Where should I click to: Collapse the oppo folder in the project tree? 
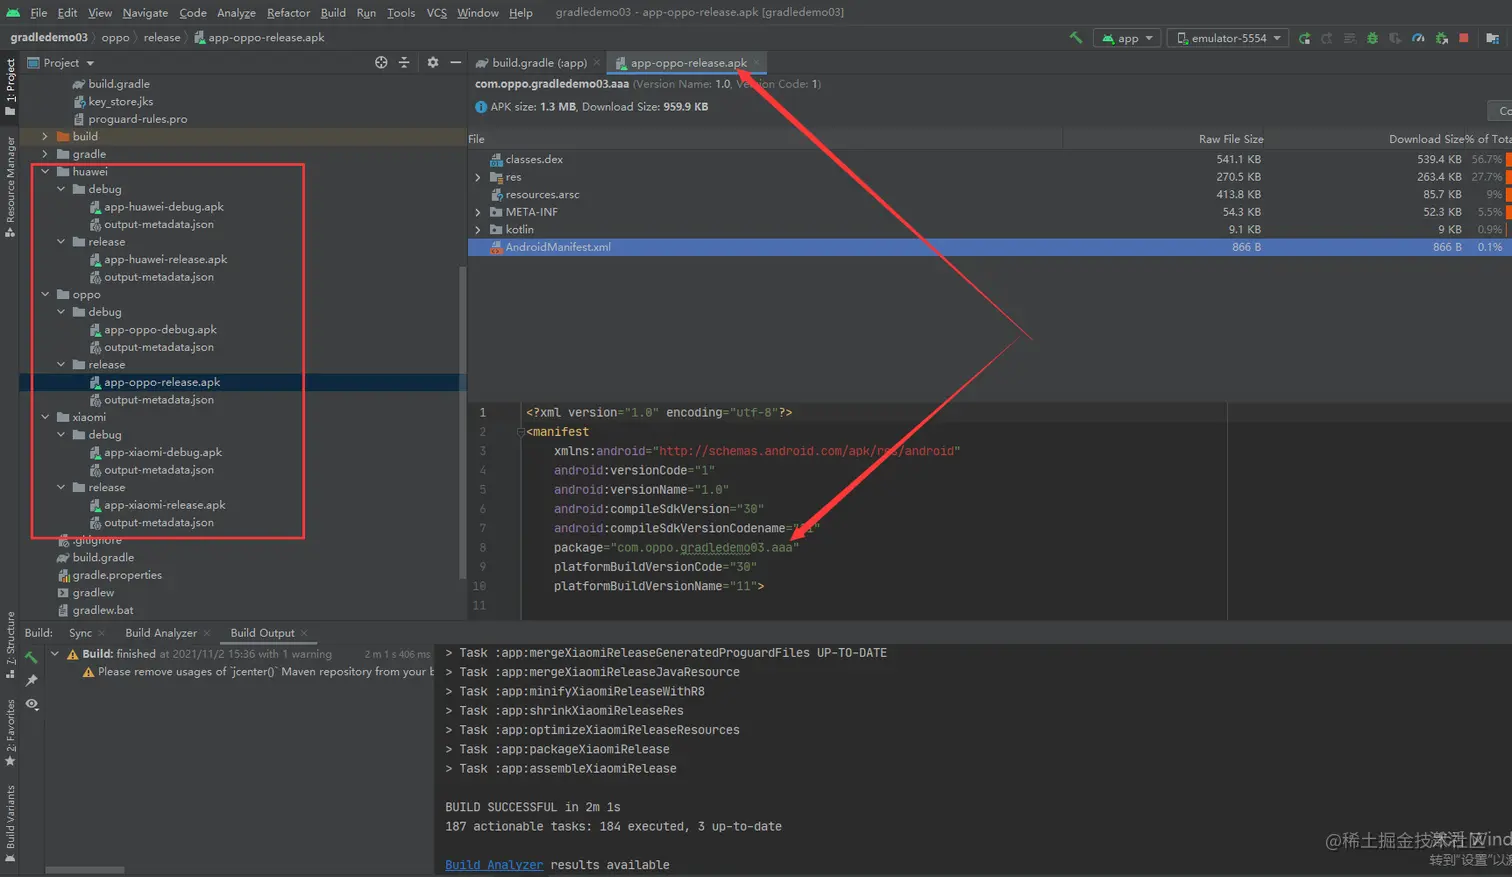pyautogui.click(x=45, y=294)
